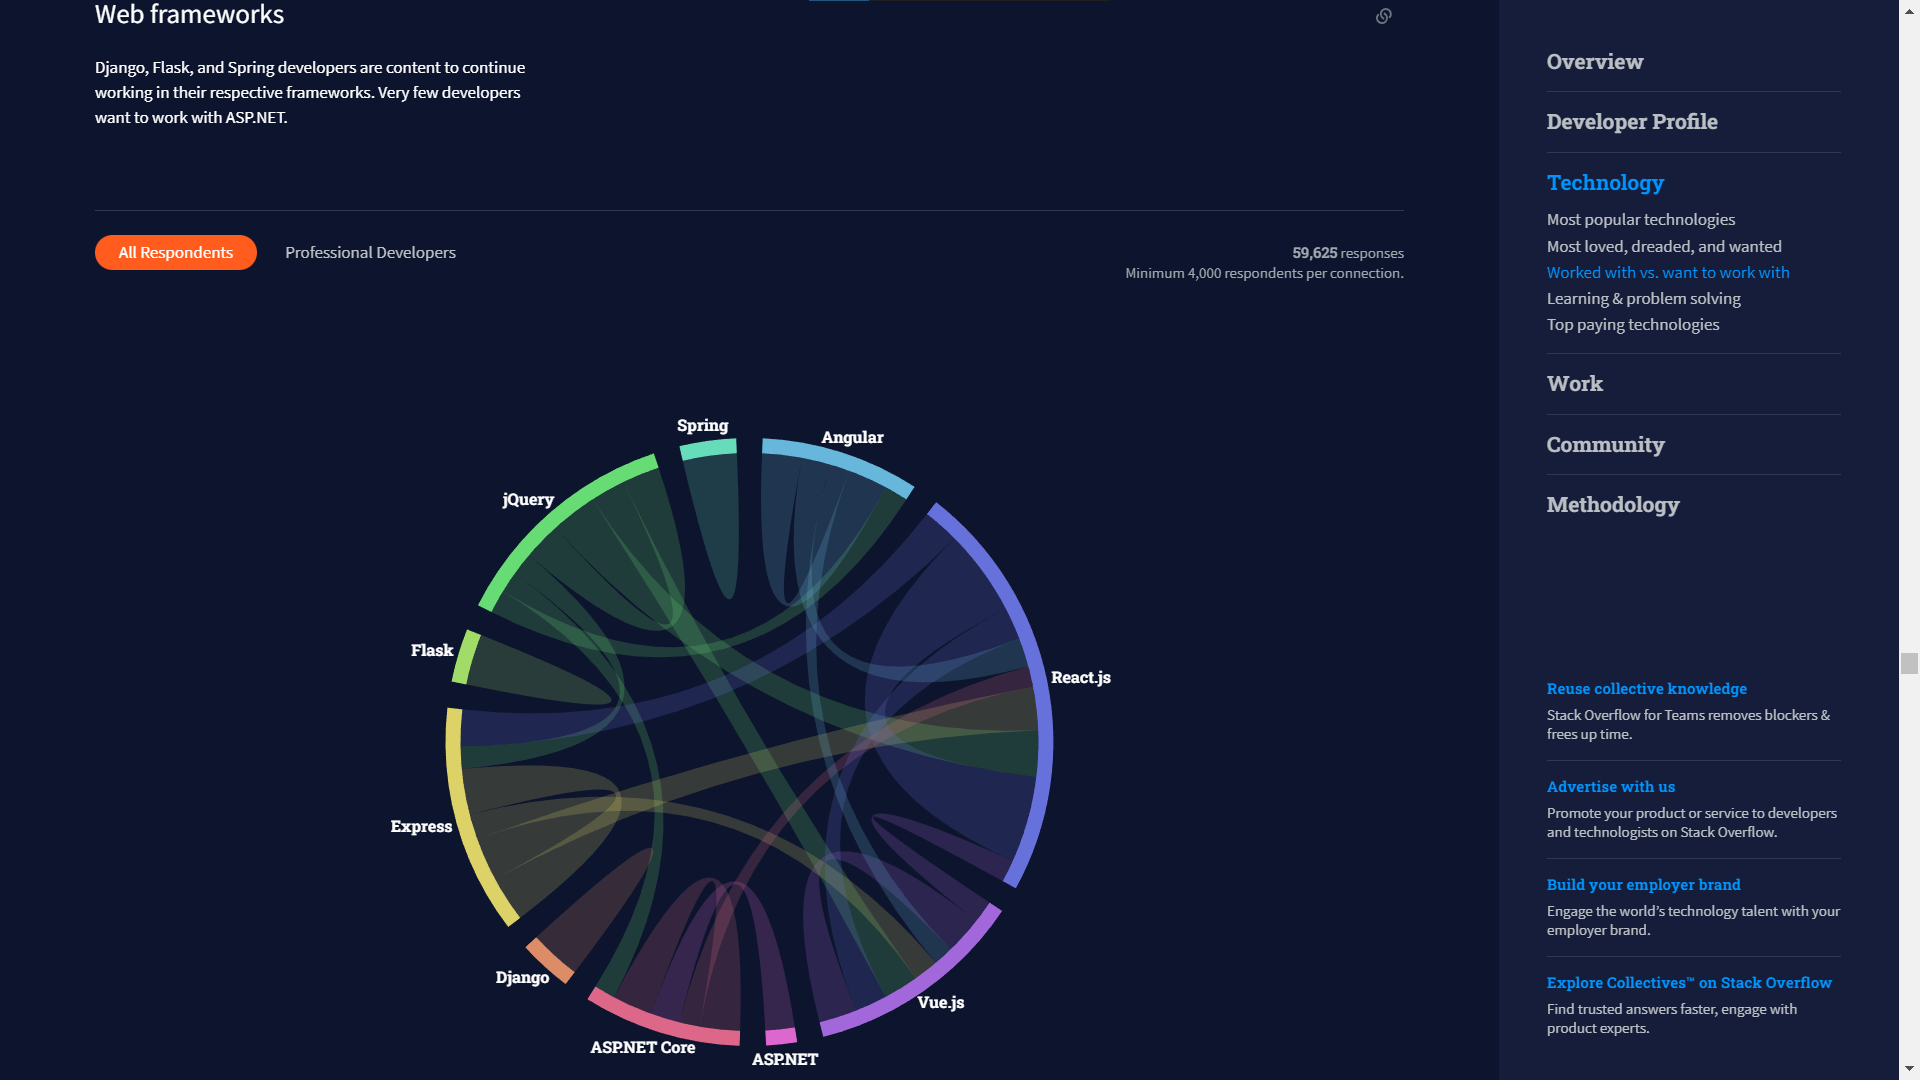Expand the Community section

(1605, 445)
